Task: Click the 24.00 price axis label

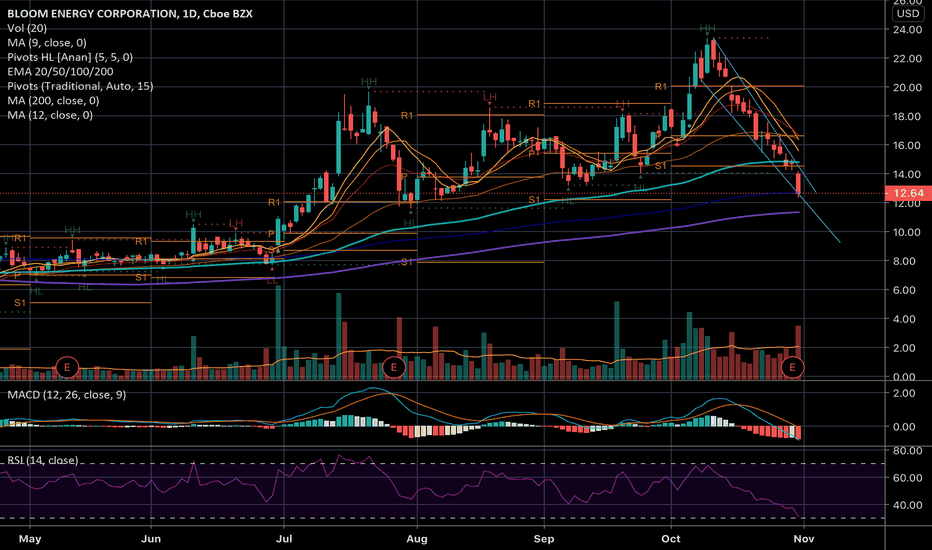Action: pos(908,29)
